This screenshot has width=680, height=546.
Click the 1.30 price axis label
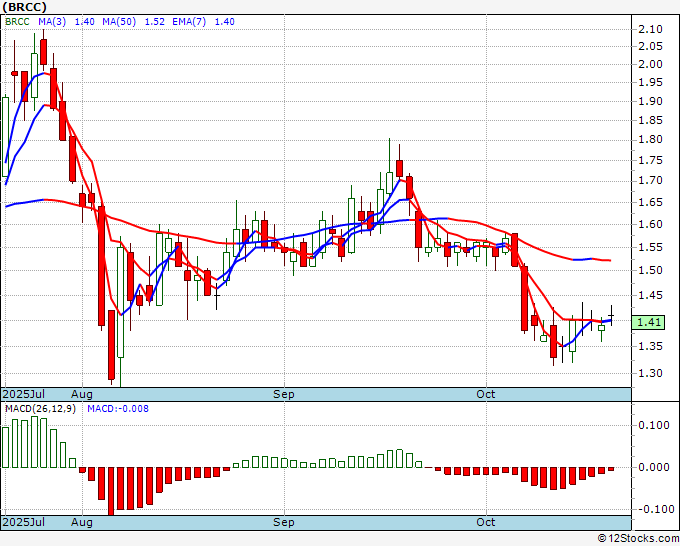point(650,374)
